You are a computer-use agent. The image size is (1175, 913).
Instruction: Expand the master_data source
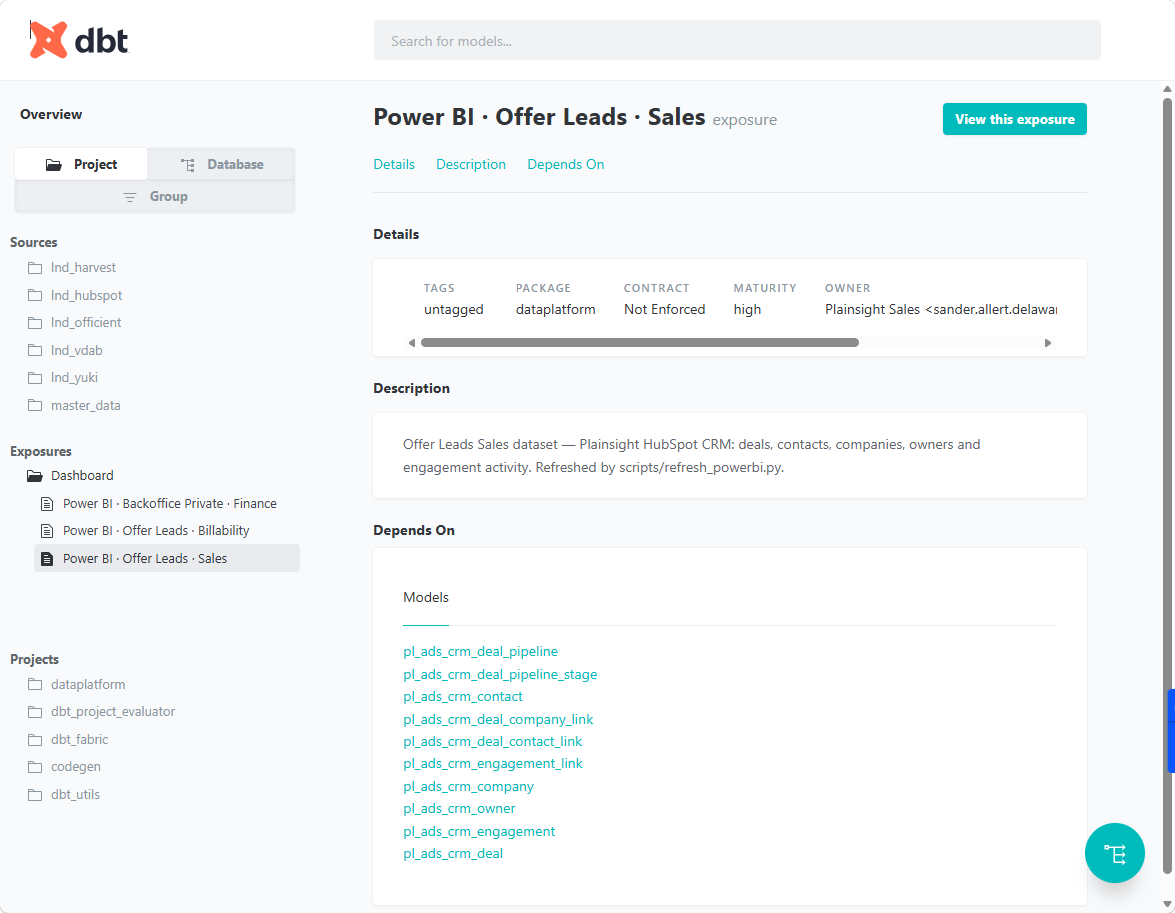click(x=85, y=405)
